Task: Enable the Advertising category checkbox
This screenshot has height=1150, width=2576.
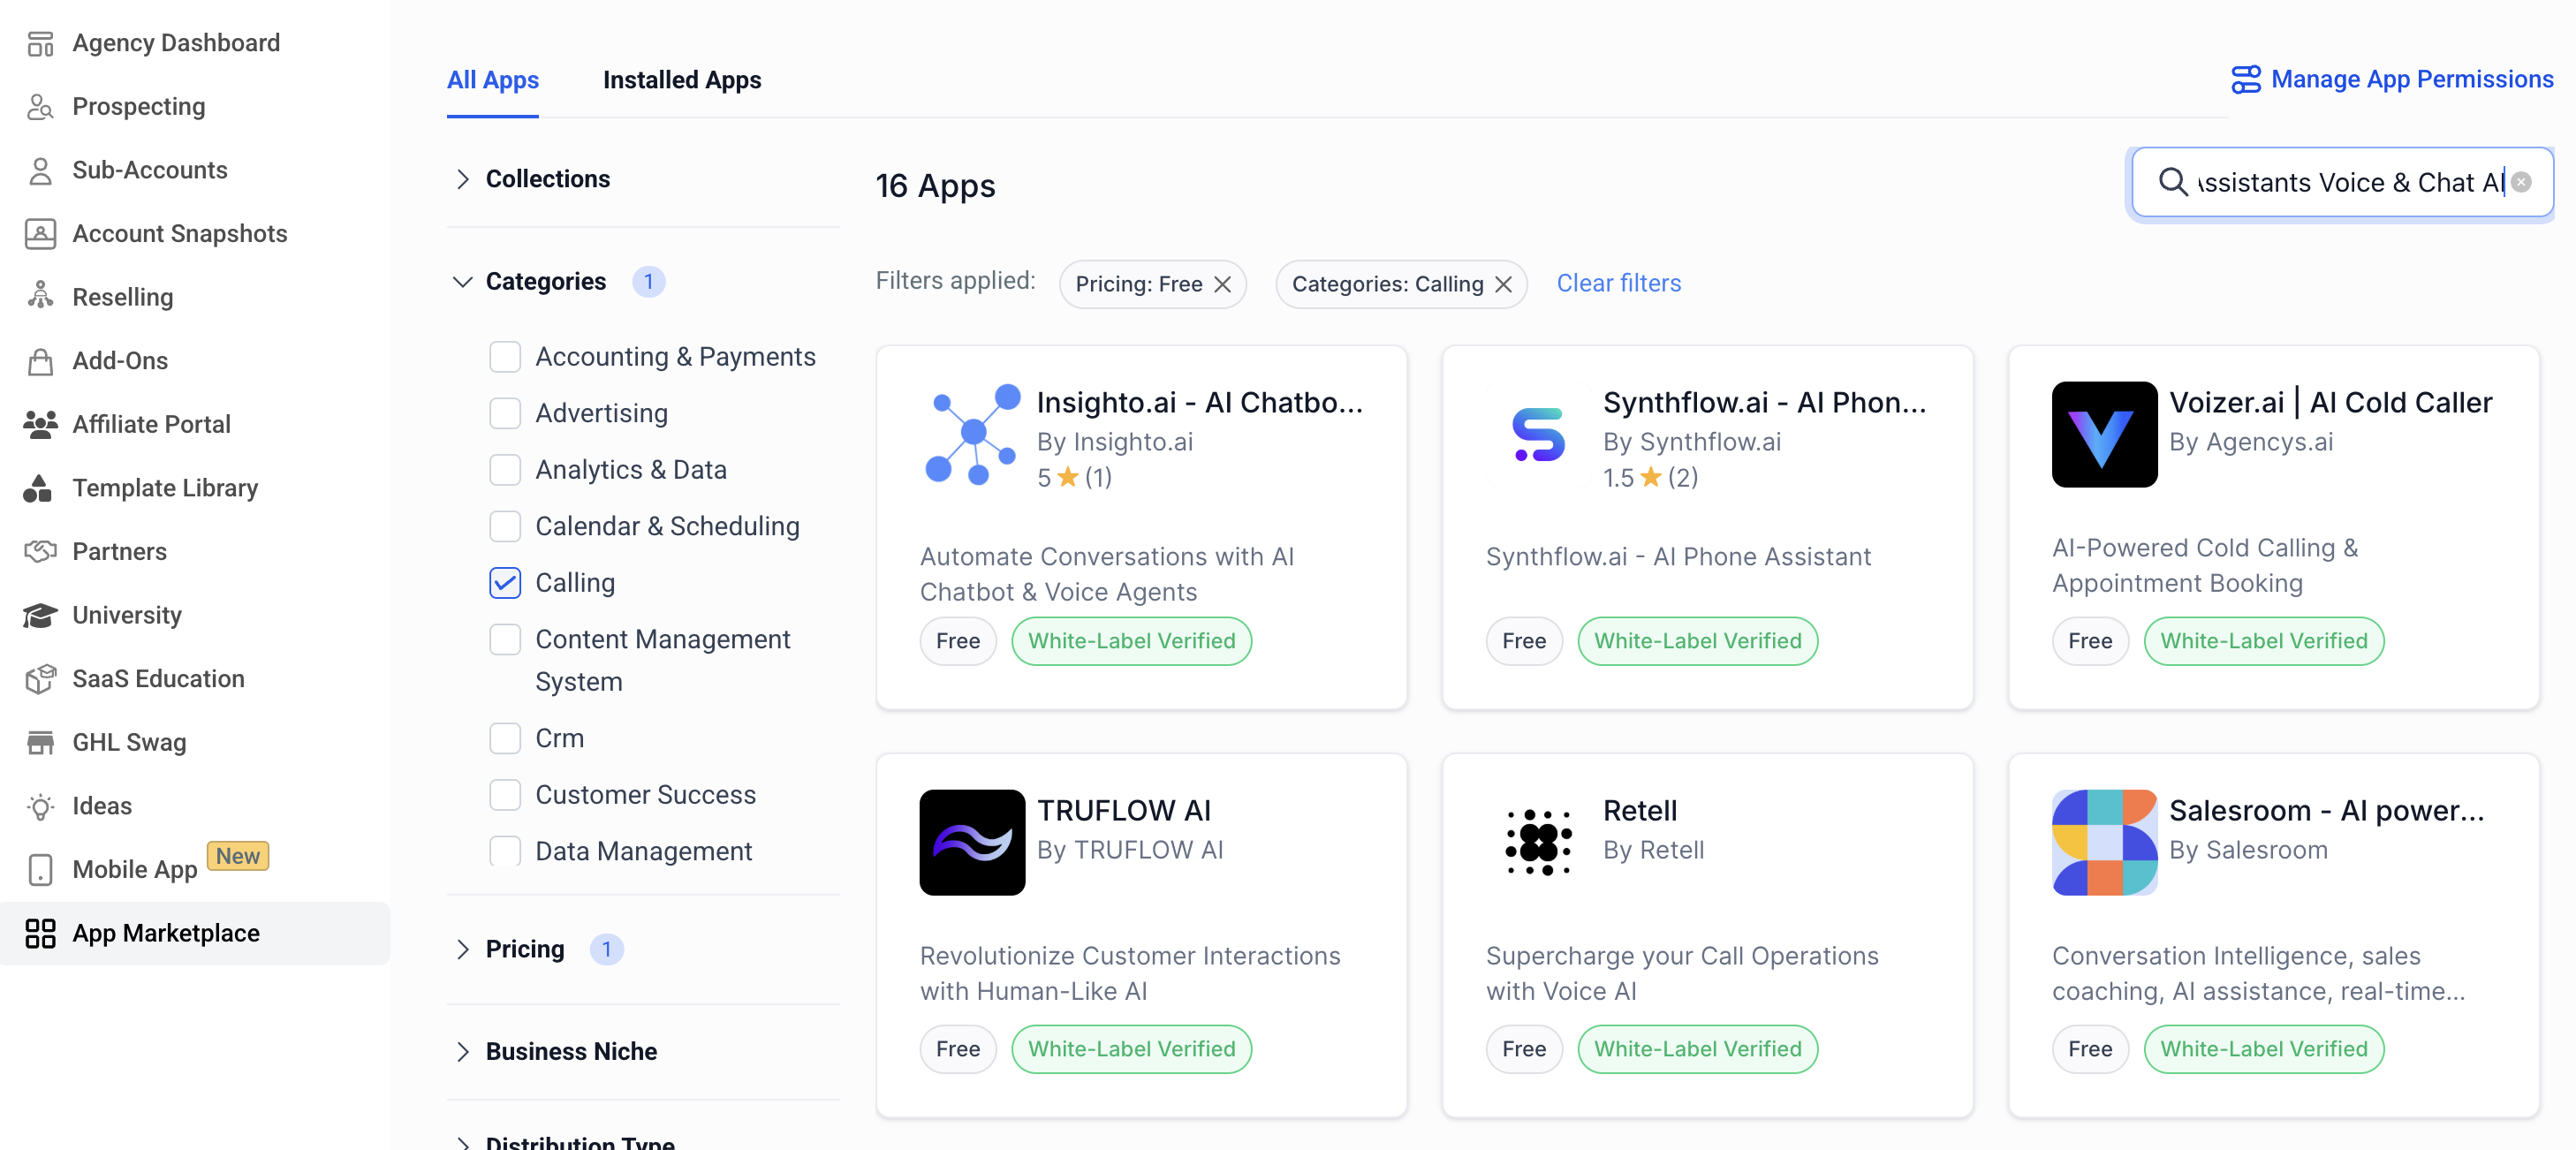Action: tap(506, 412)
